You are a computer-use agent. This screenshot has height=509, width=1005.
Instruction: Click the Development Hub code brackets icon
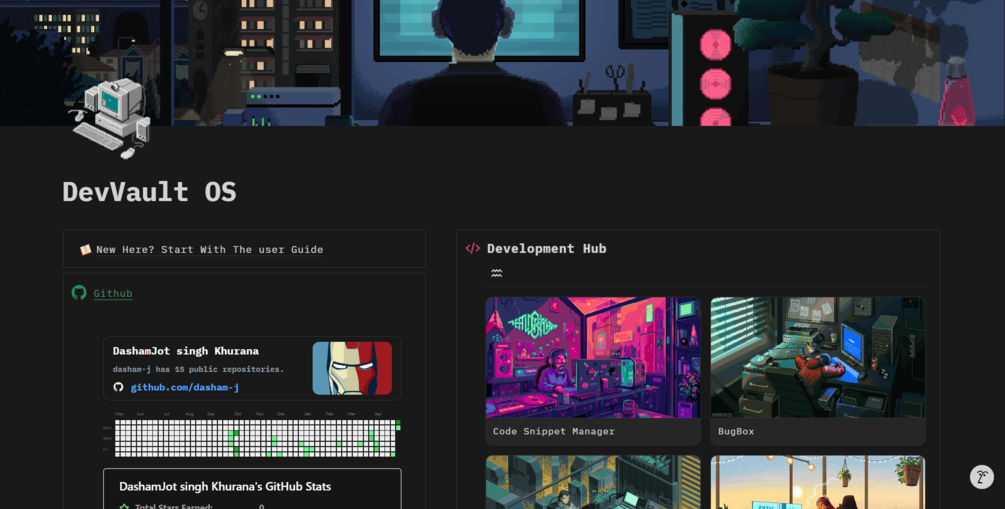click(x=473, y=249)
